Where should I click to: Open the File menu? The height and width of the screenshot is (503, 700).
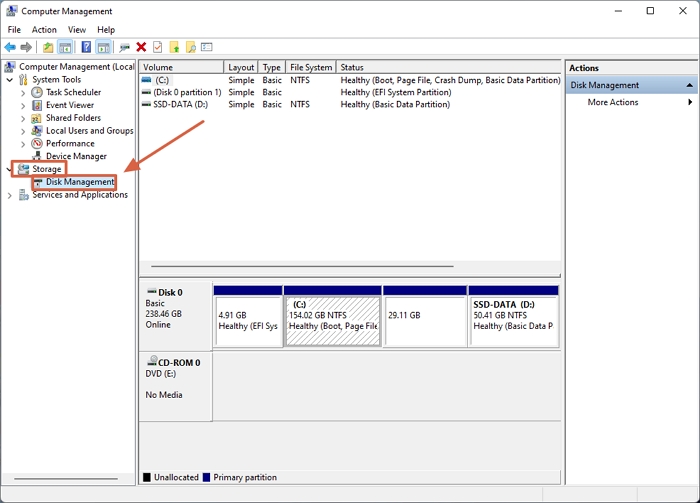(14, 30)
